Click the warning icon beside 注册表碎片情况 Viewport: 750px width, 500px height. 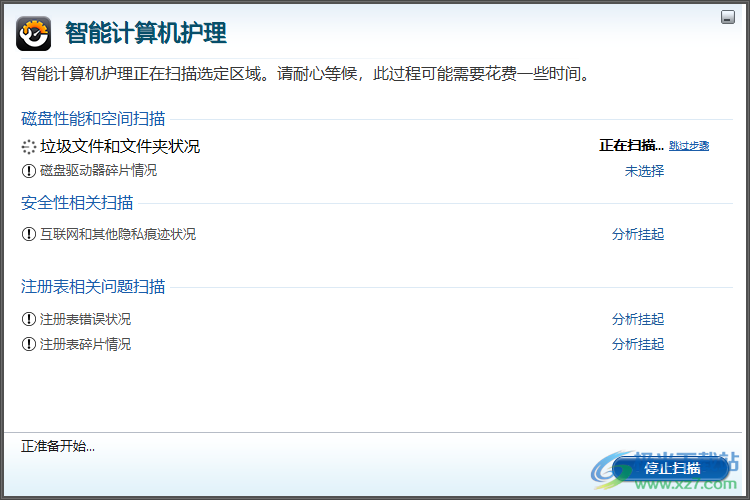pos(29,344)
